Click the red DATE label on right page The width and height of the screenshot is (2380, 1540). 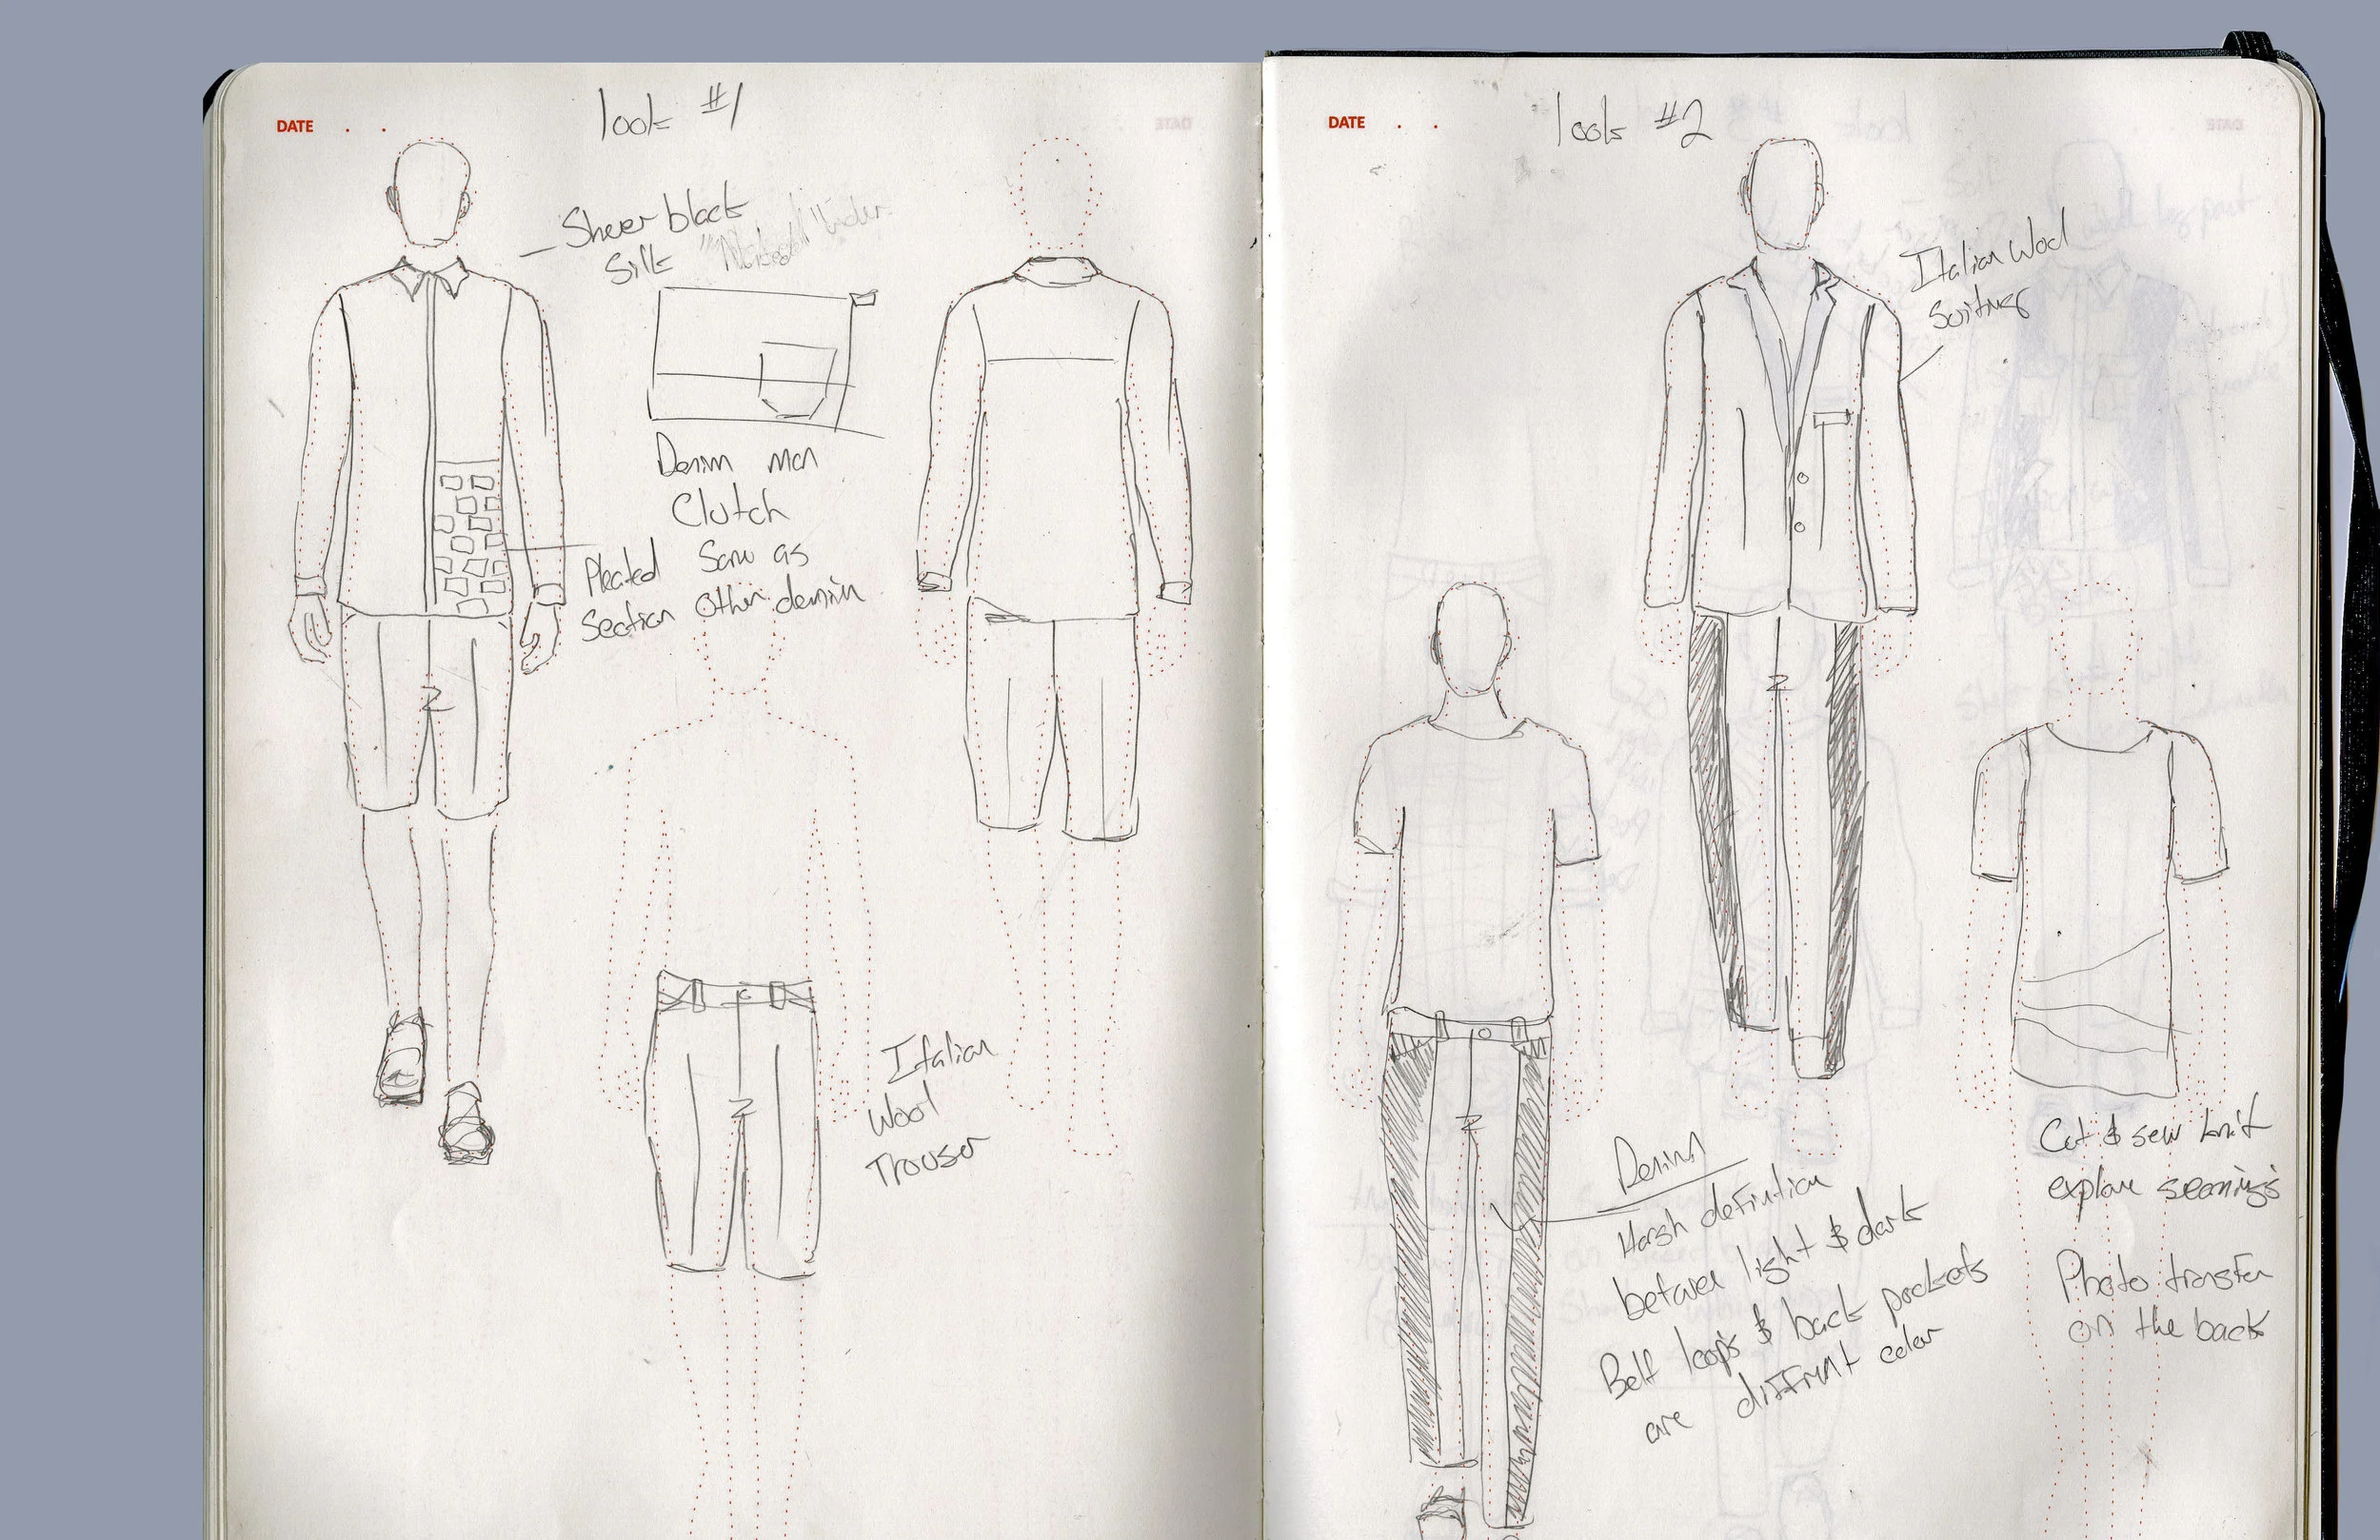pyautogui.click(x=1346, y=123)
